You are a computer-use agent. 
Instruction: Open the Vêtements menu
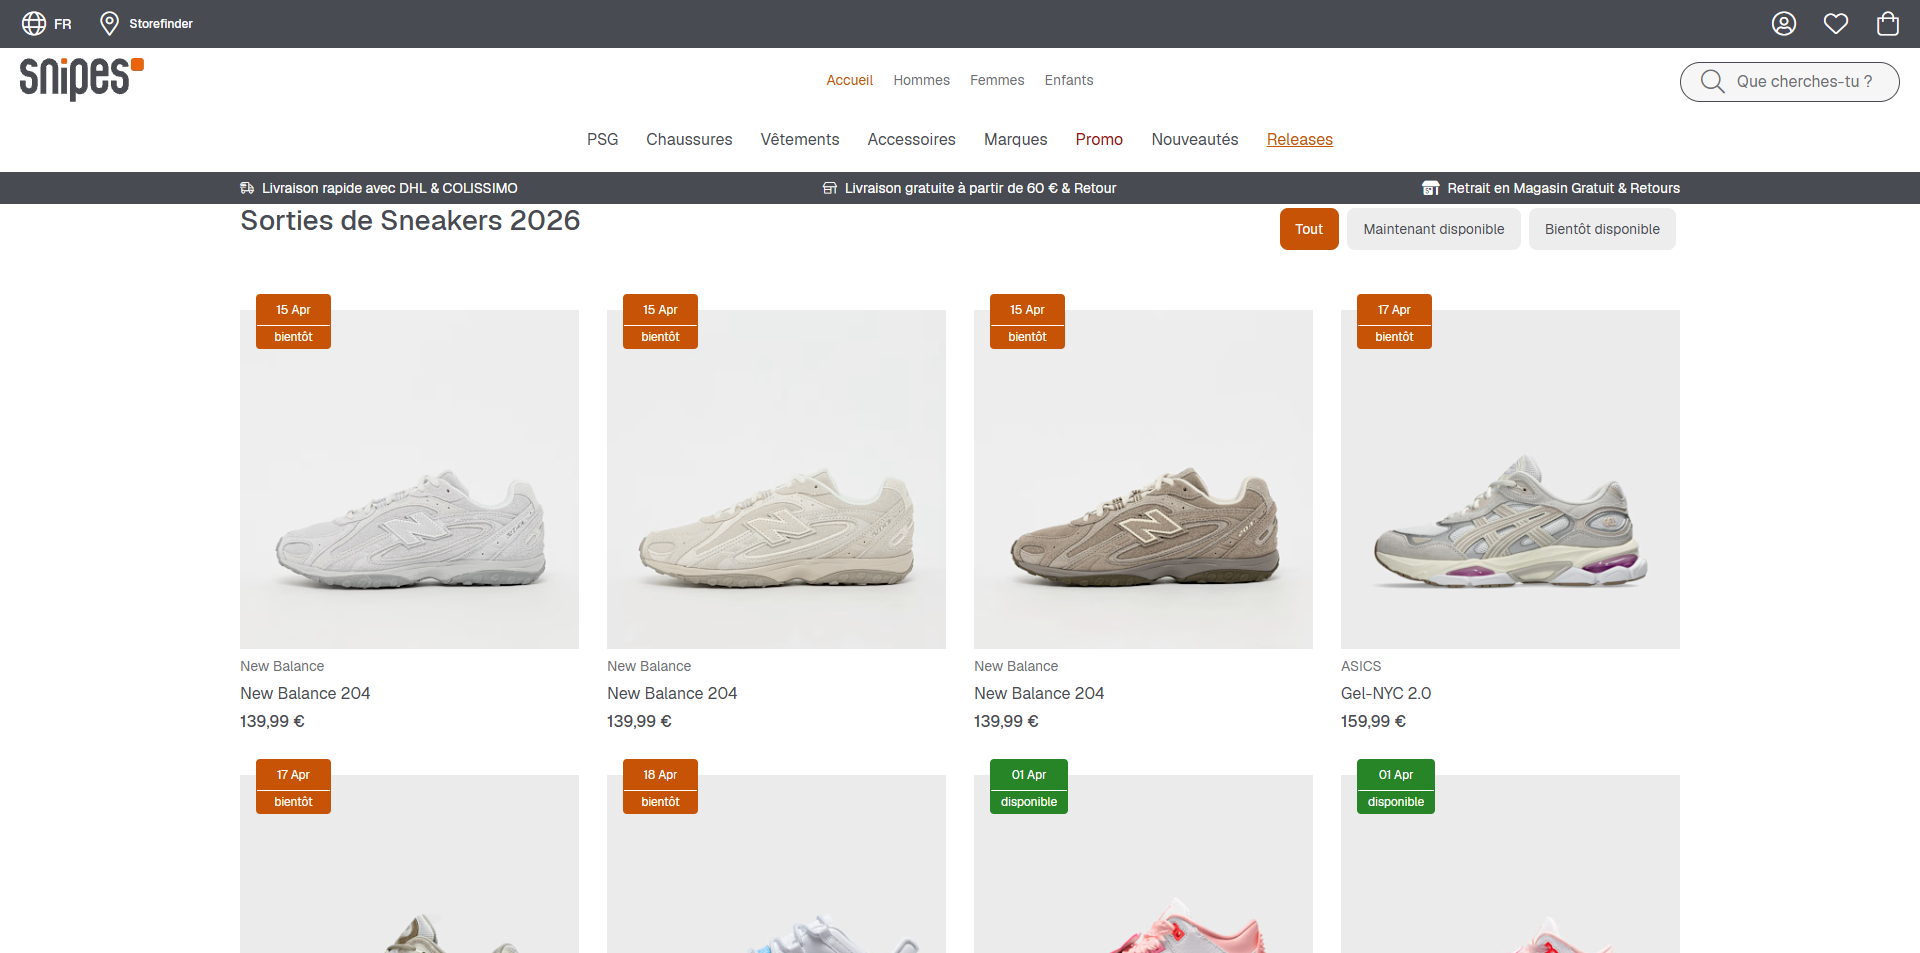[x=800, y=140]
